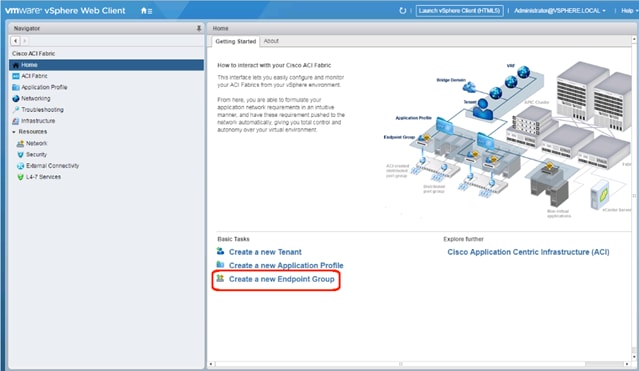Click Create a new Application Profile link
639x371 pixels.
point(286,265)
